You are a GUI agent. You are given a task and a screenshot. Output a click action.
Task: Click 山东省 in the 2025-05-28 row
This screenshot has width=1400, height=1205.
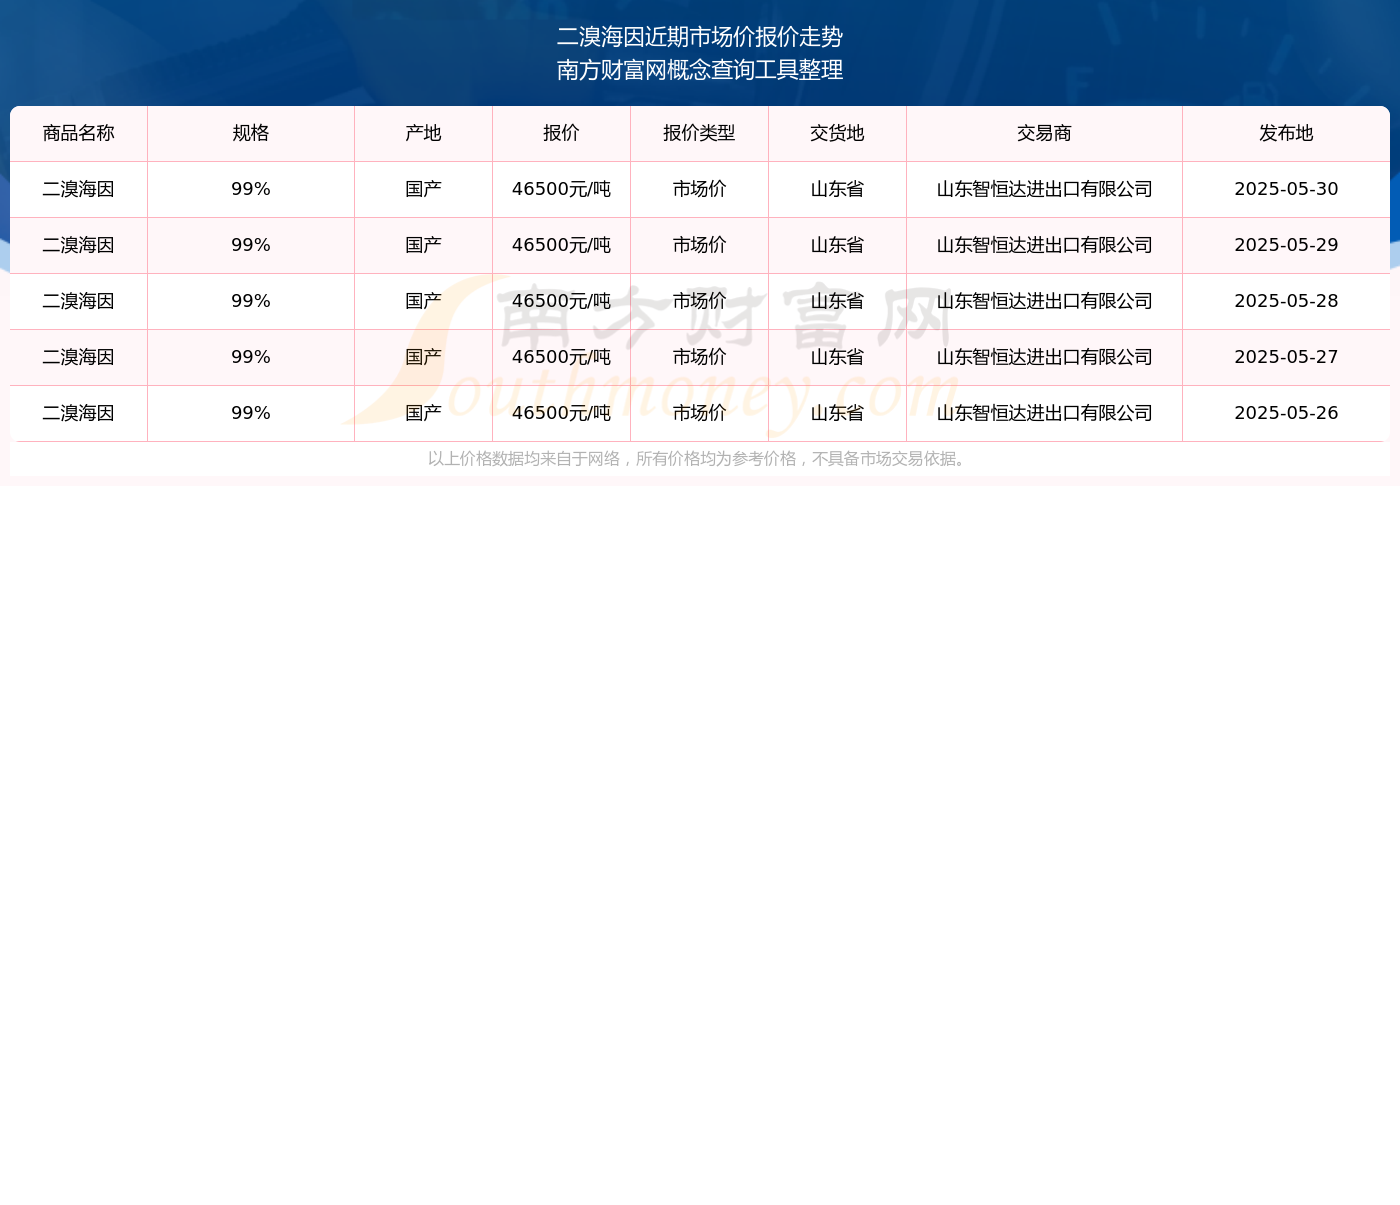point(837,301)
